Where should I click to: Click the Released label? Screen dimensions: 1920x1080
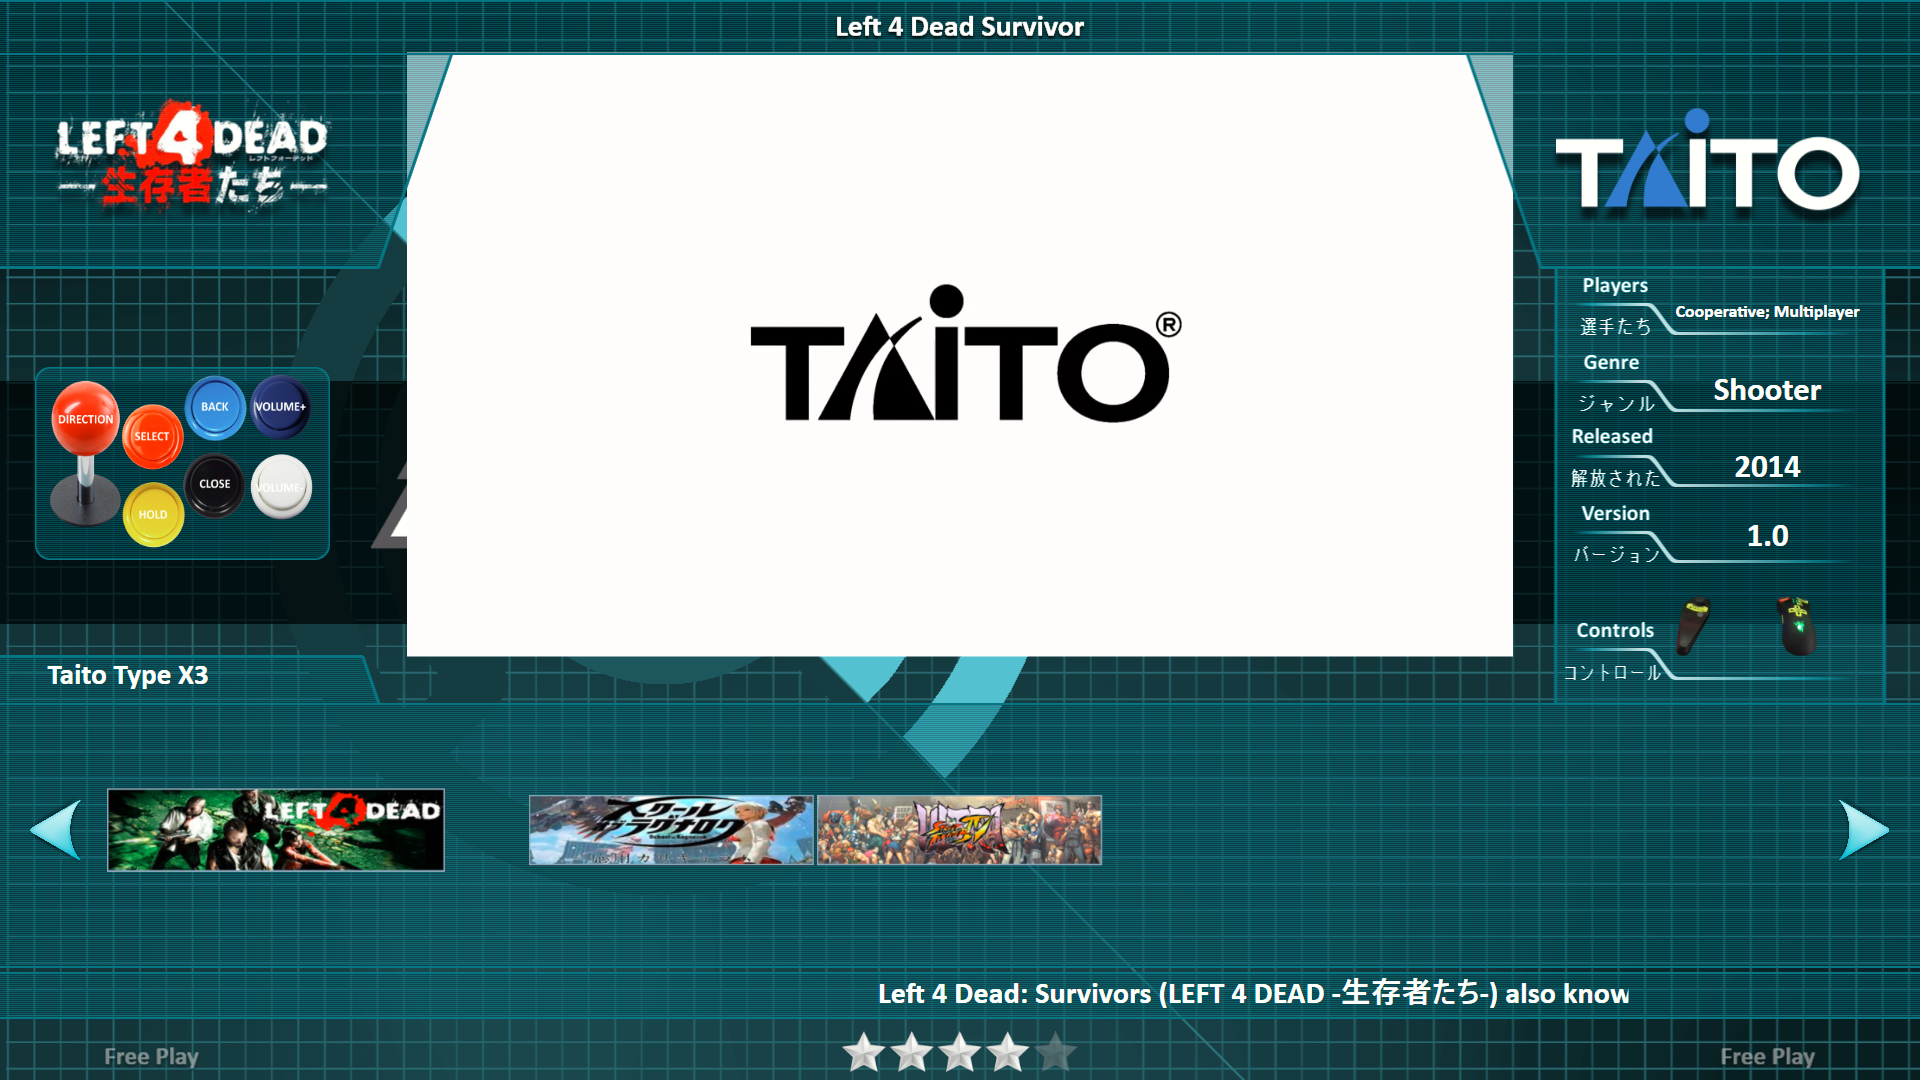click(1612, 437)
